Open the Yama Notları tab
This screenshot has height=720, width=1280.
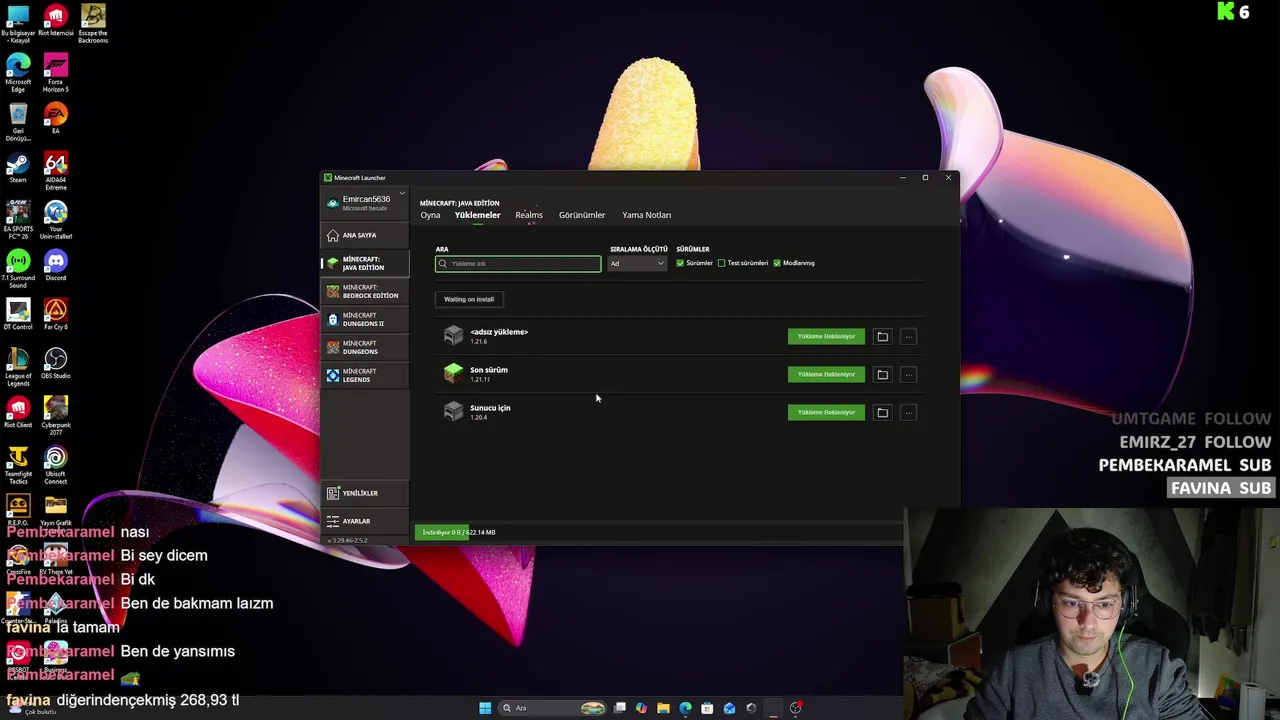click(x=646, y=215)
